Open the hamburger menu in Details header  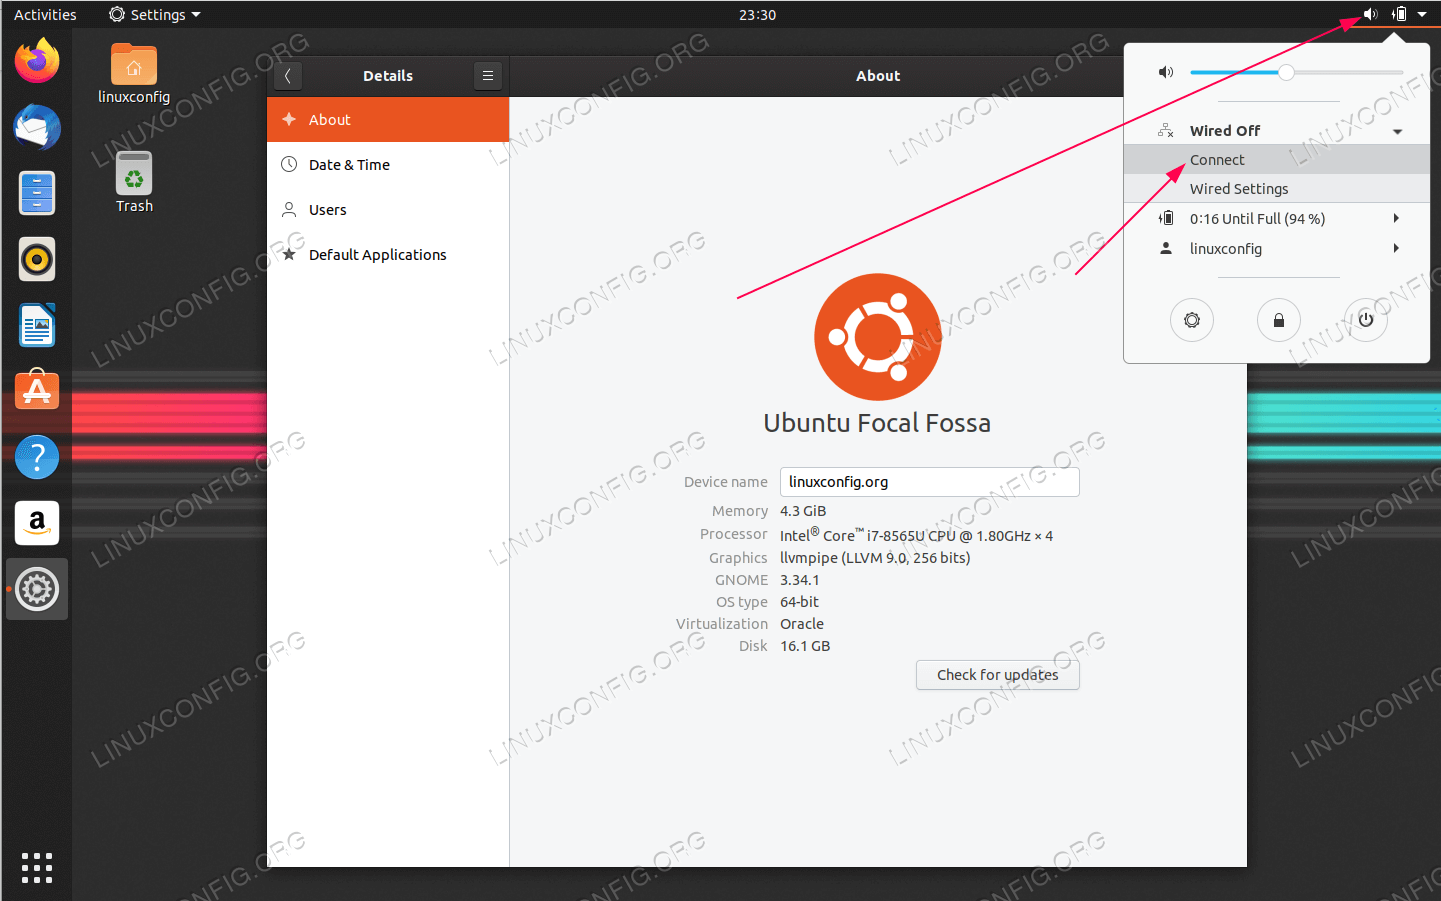coord(488,76)
